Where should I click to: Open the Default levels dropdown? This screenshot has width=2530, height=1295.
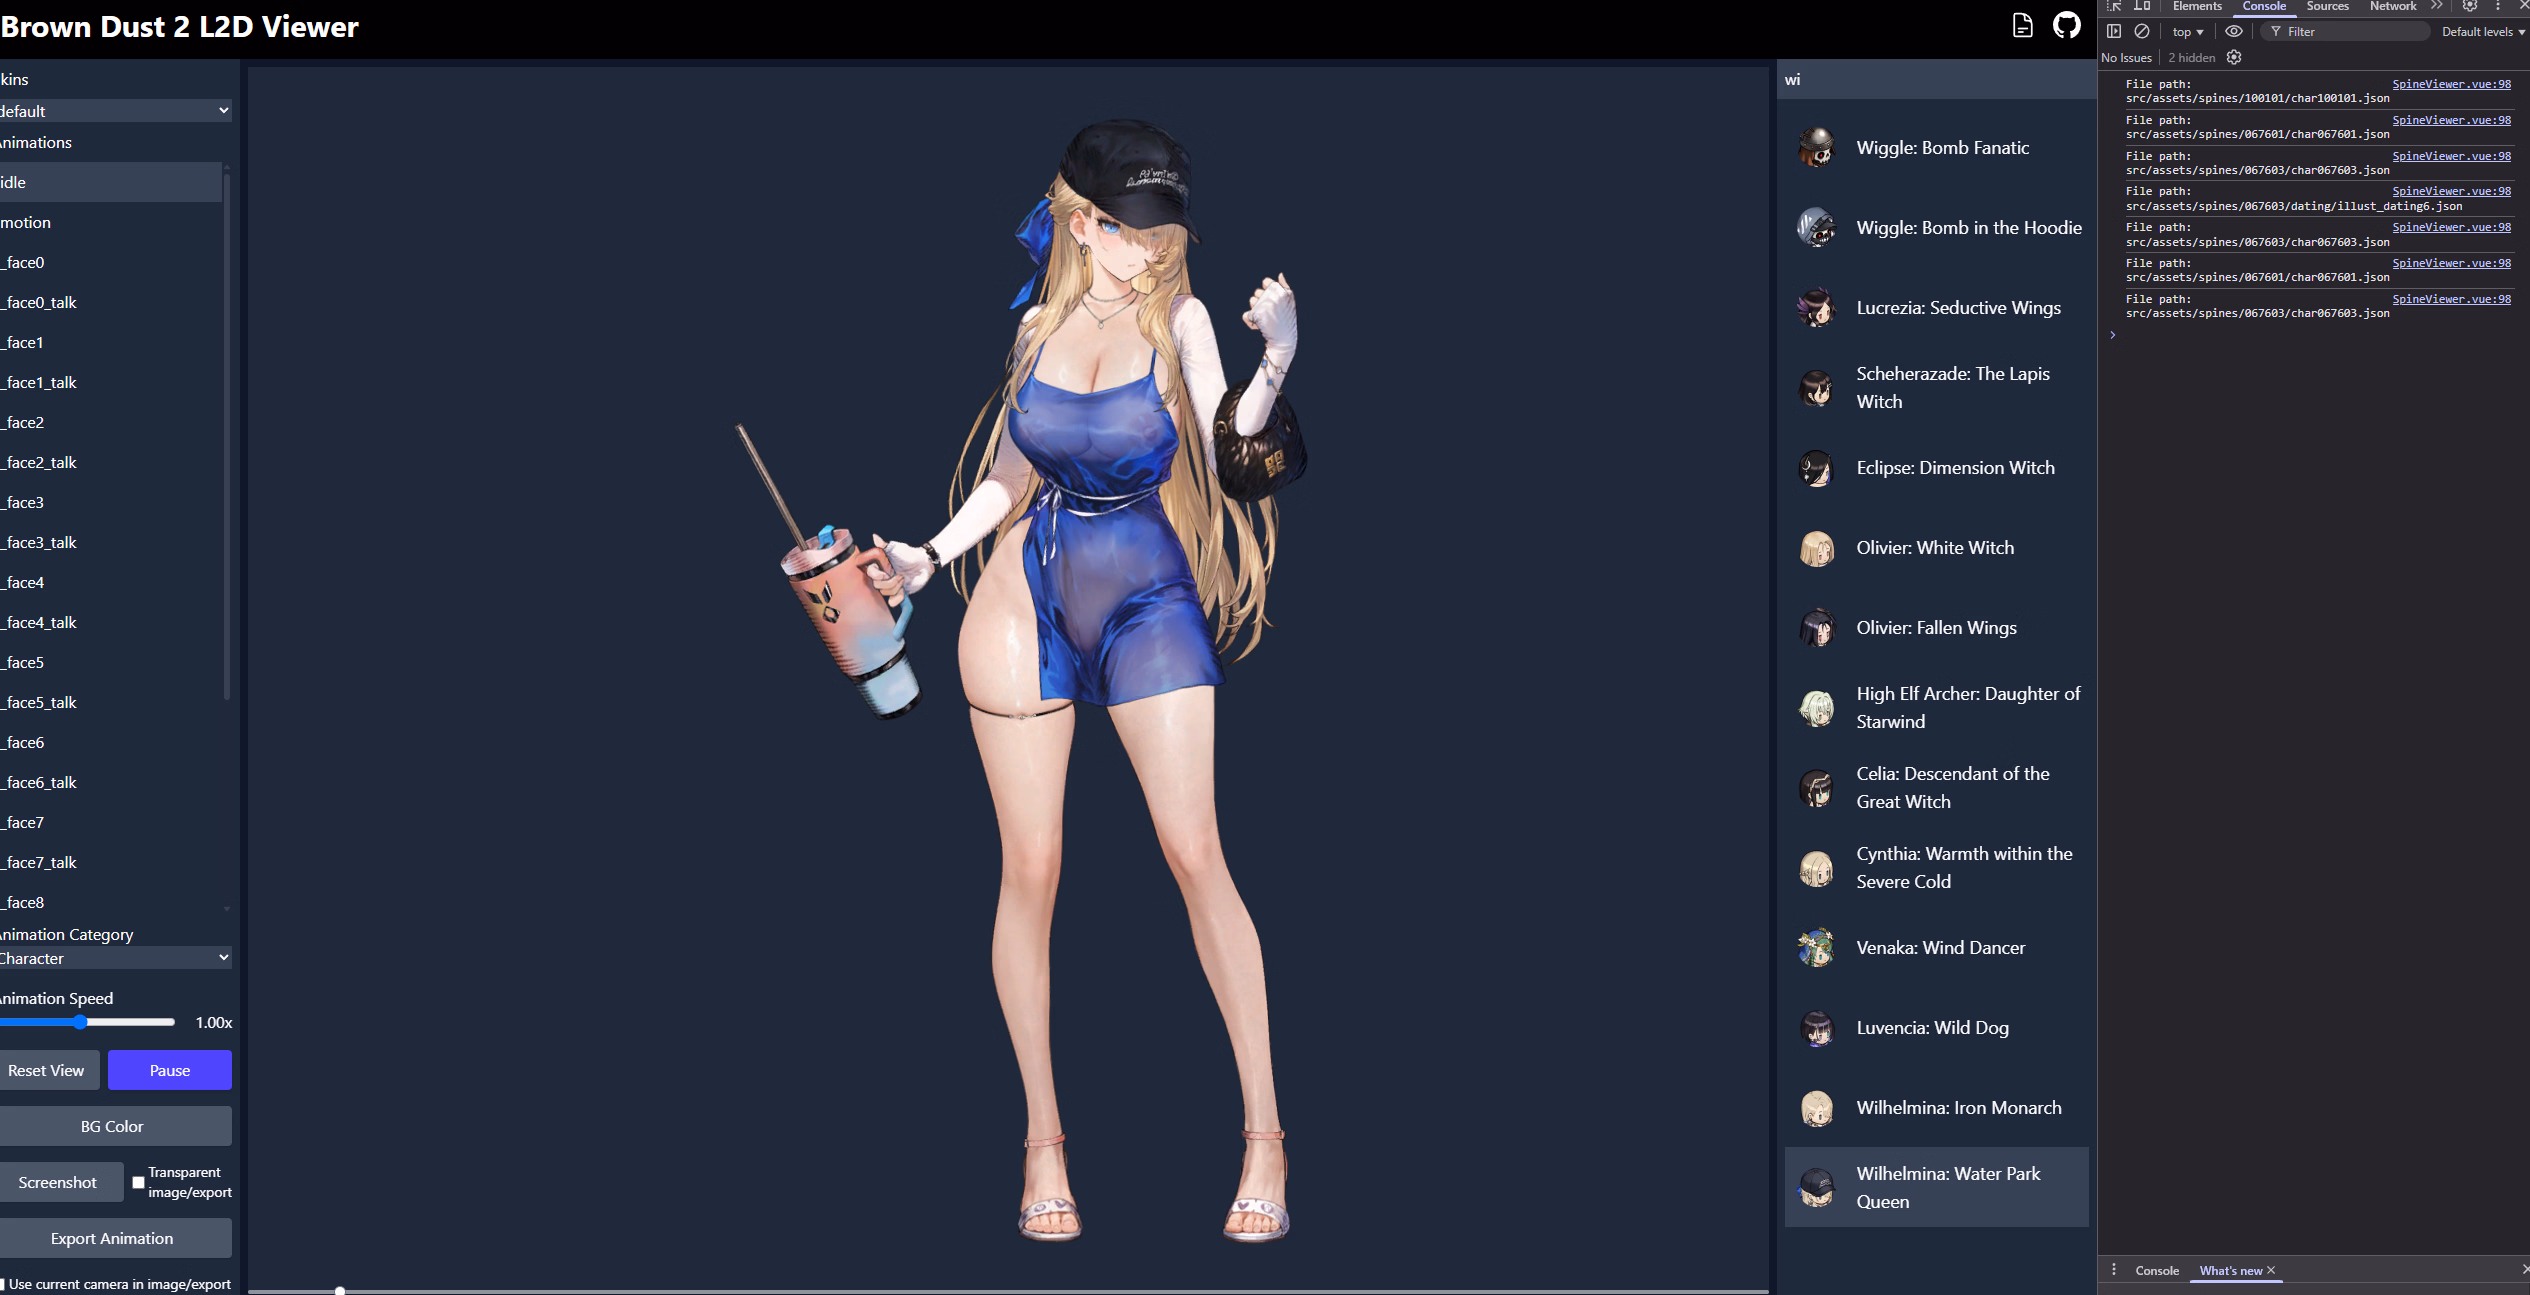pos(2483,31)
